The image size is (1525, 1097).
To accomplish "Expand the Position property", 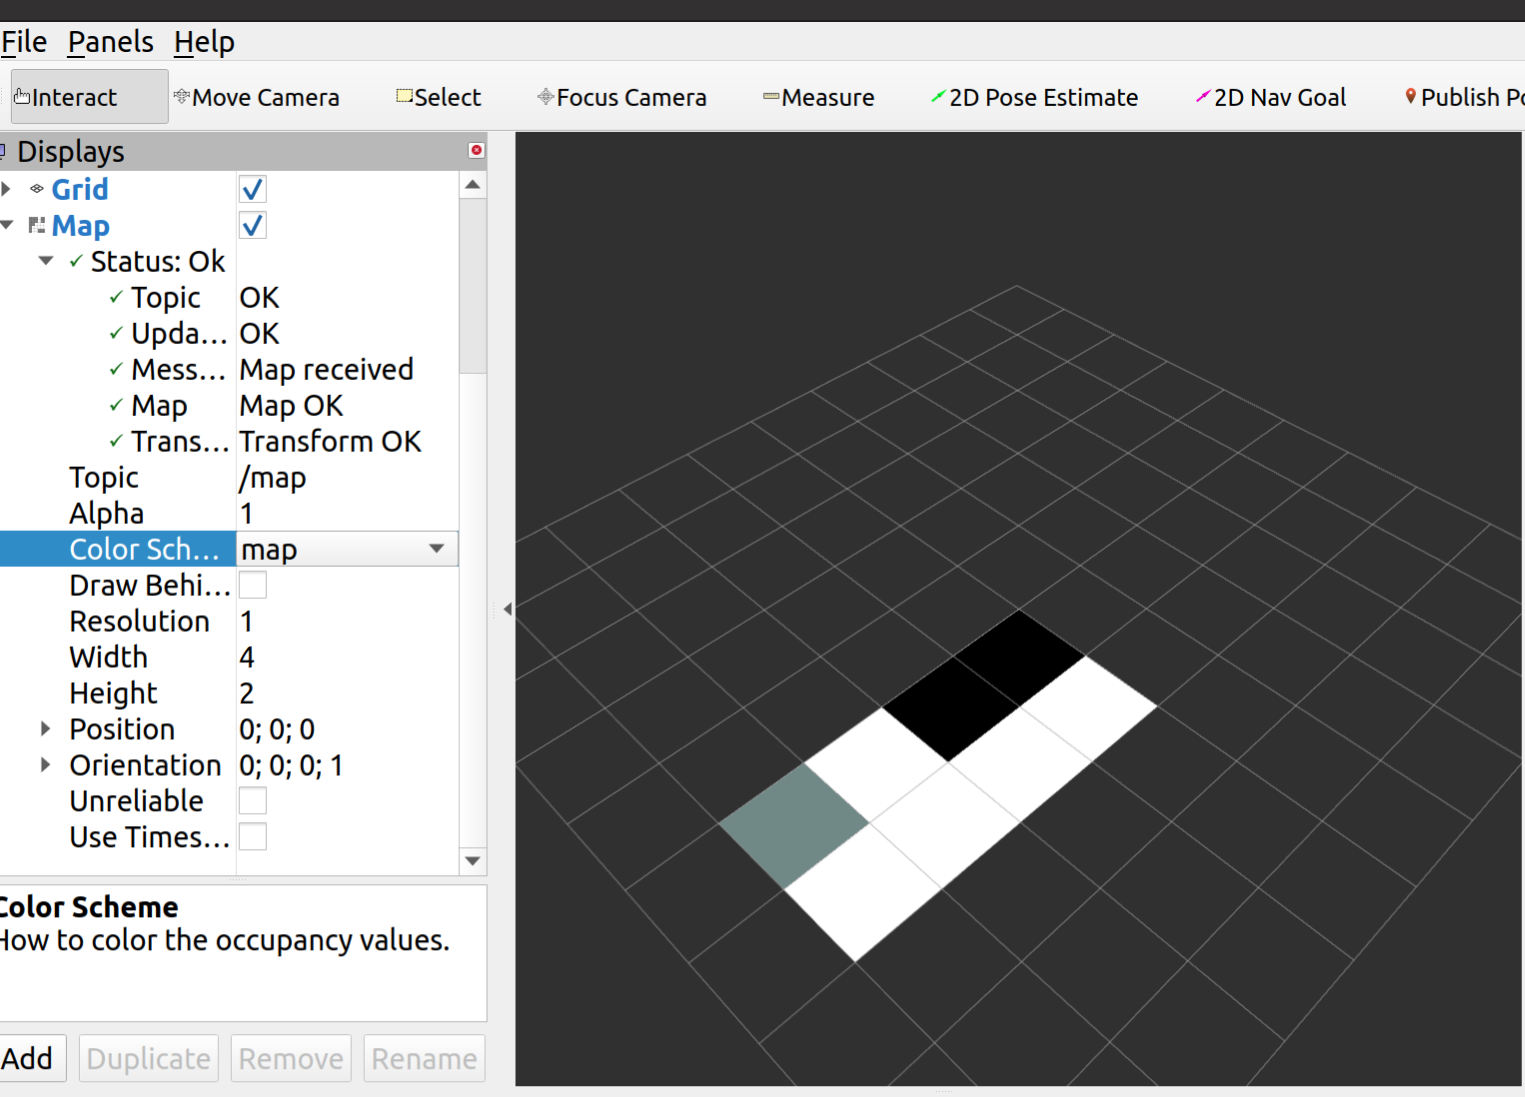I will (x=45, y=729).
